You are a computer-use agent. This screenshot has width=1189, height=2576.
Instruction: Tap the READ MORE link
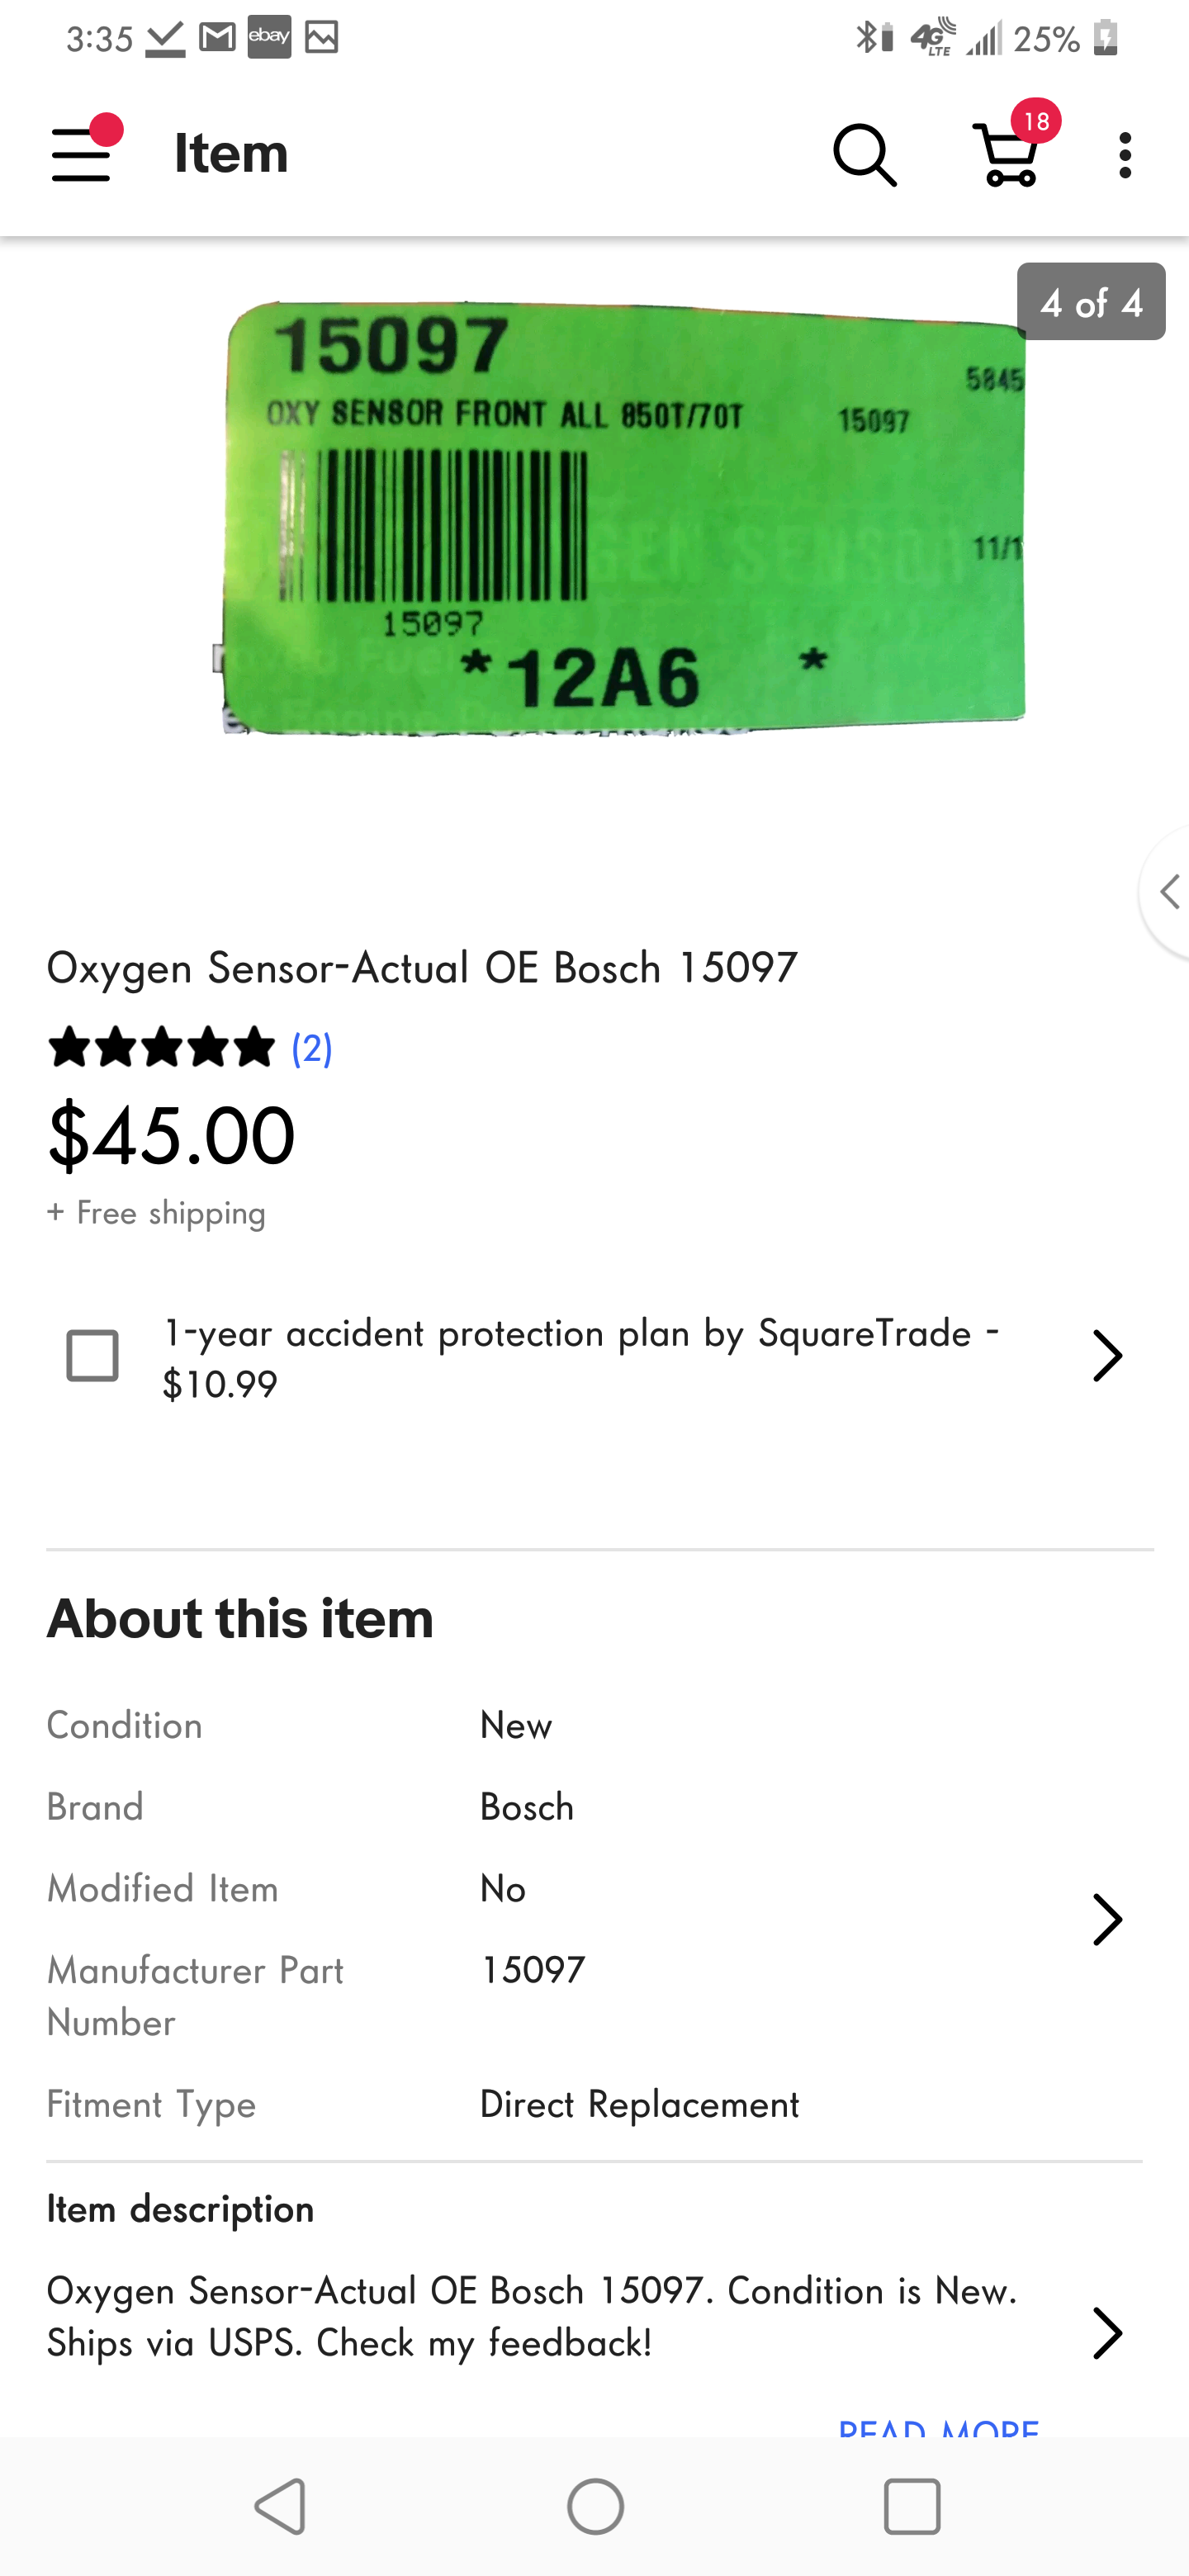click(x=938, y=2425)
